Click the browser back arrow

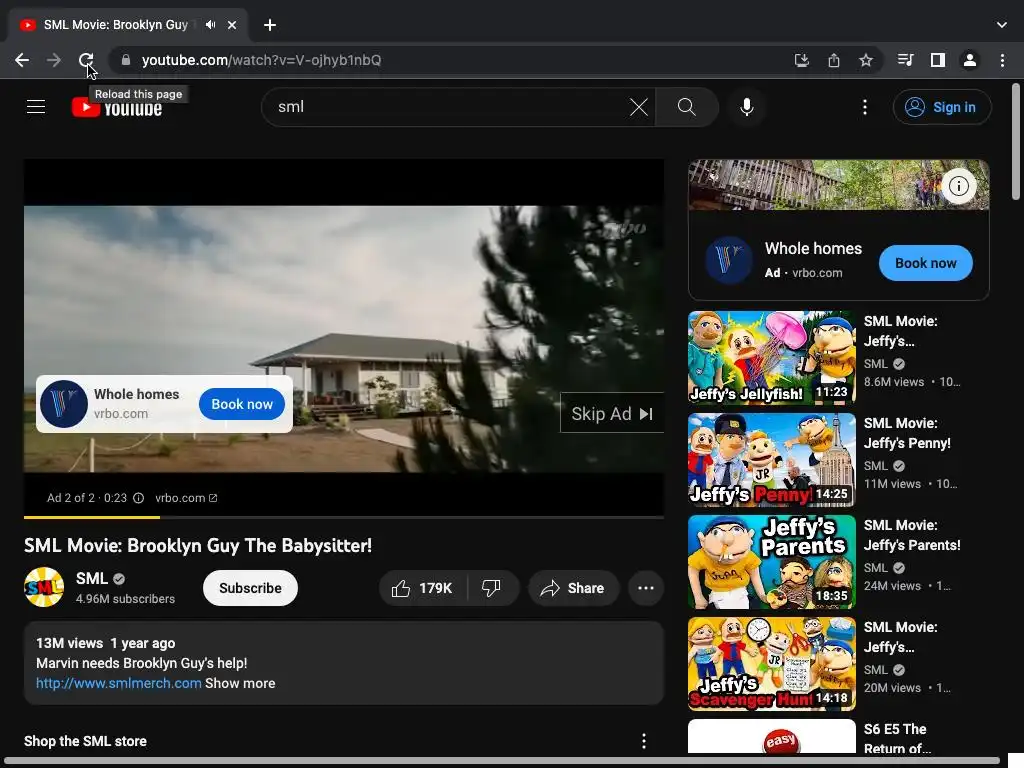[22, 60]
